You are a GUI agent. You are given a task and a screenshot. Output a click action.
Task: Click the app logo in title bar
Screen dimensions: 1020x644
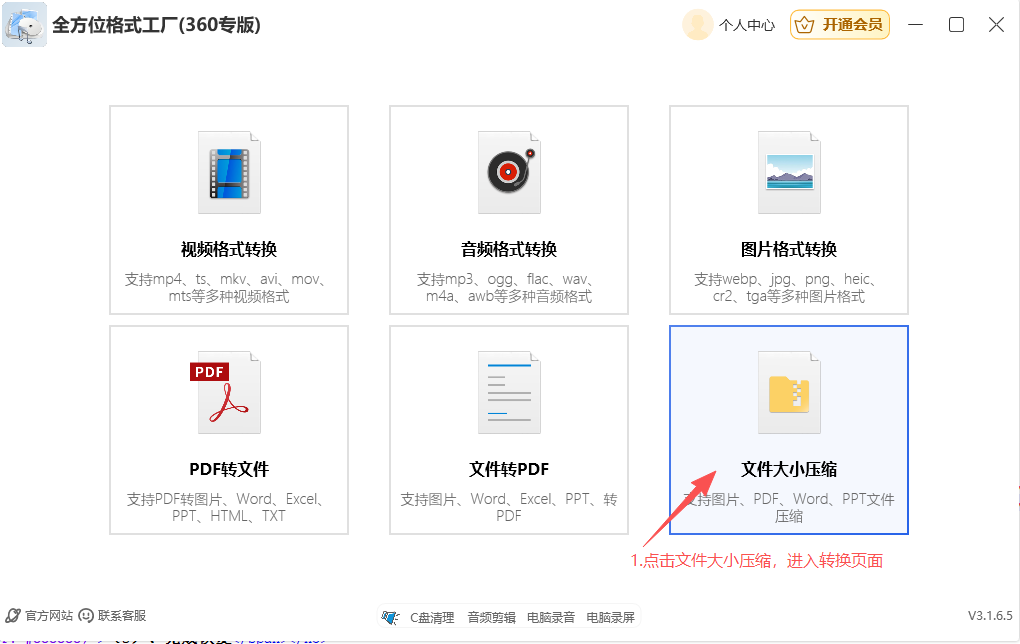click(x=24, y=25)
